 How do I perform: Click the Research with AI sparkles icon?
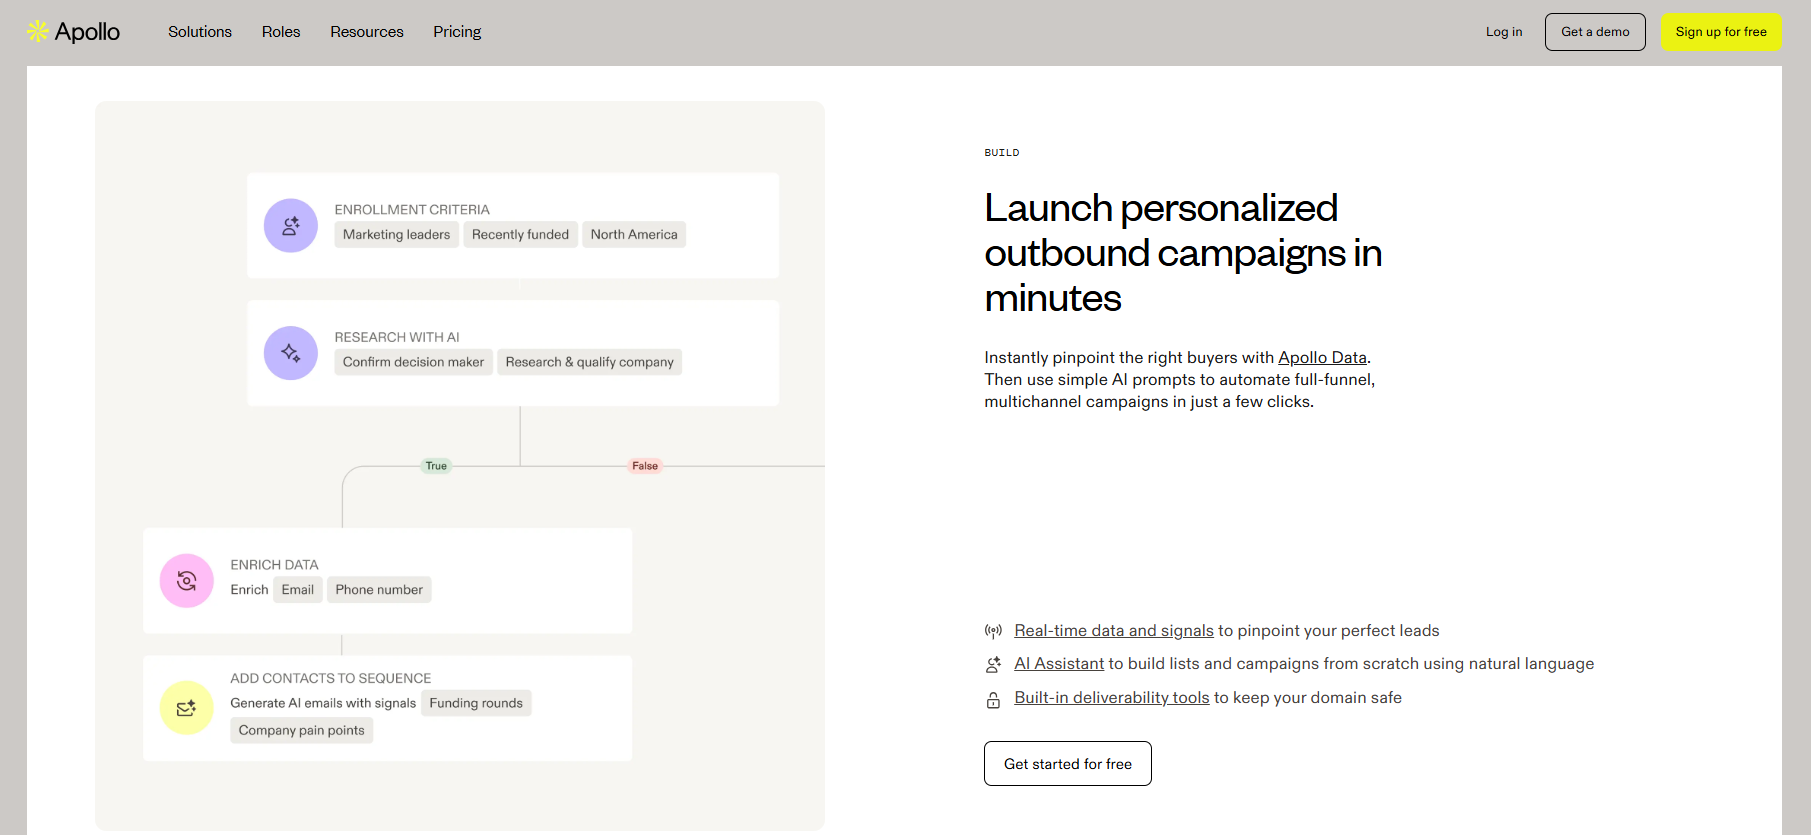[x=290, y=353]
